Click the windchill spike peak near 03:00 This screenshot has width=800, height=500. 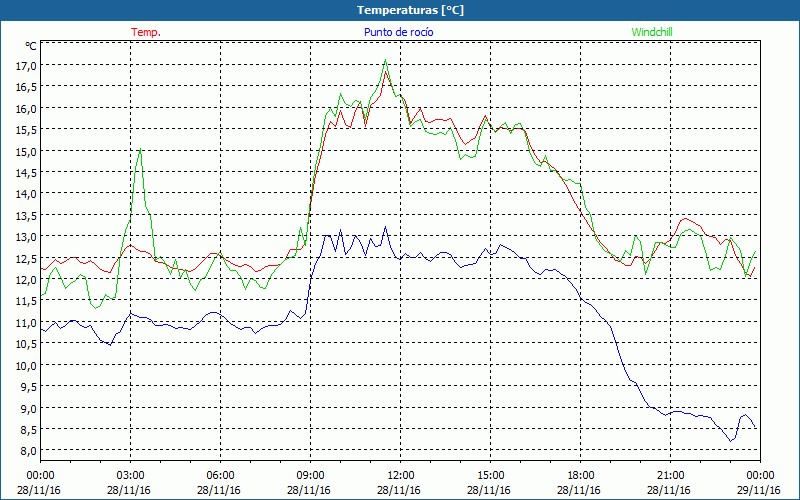140,149
